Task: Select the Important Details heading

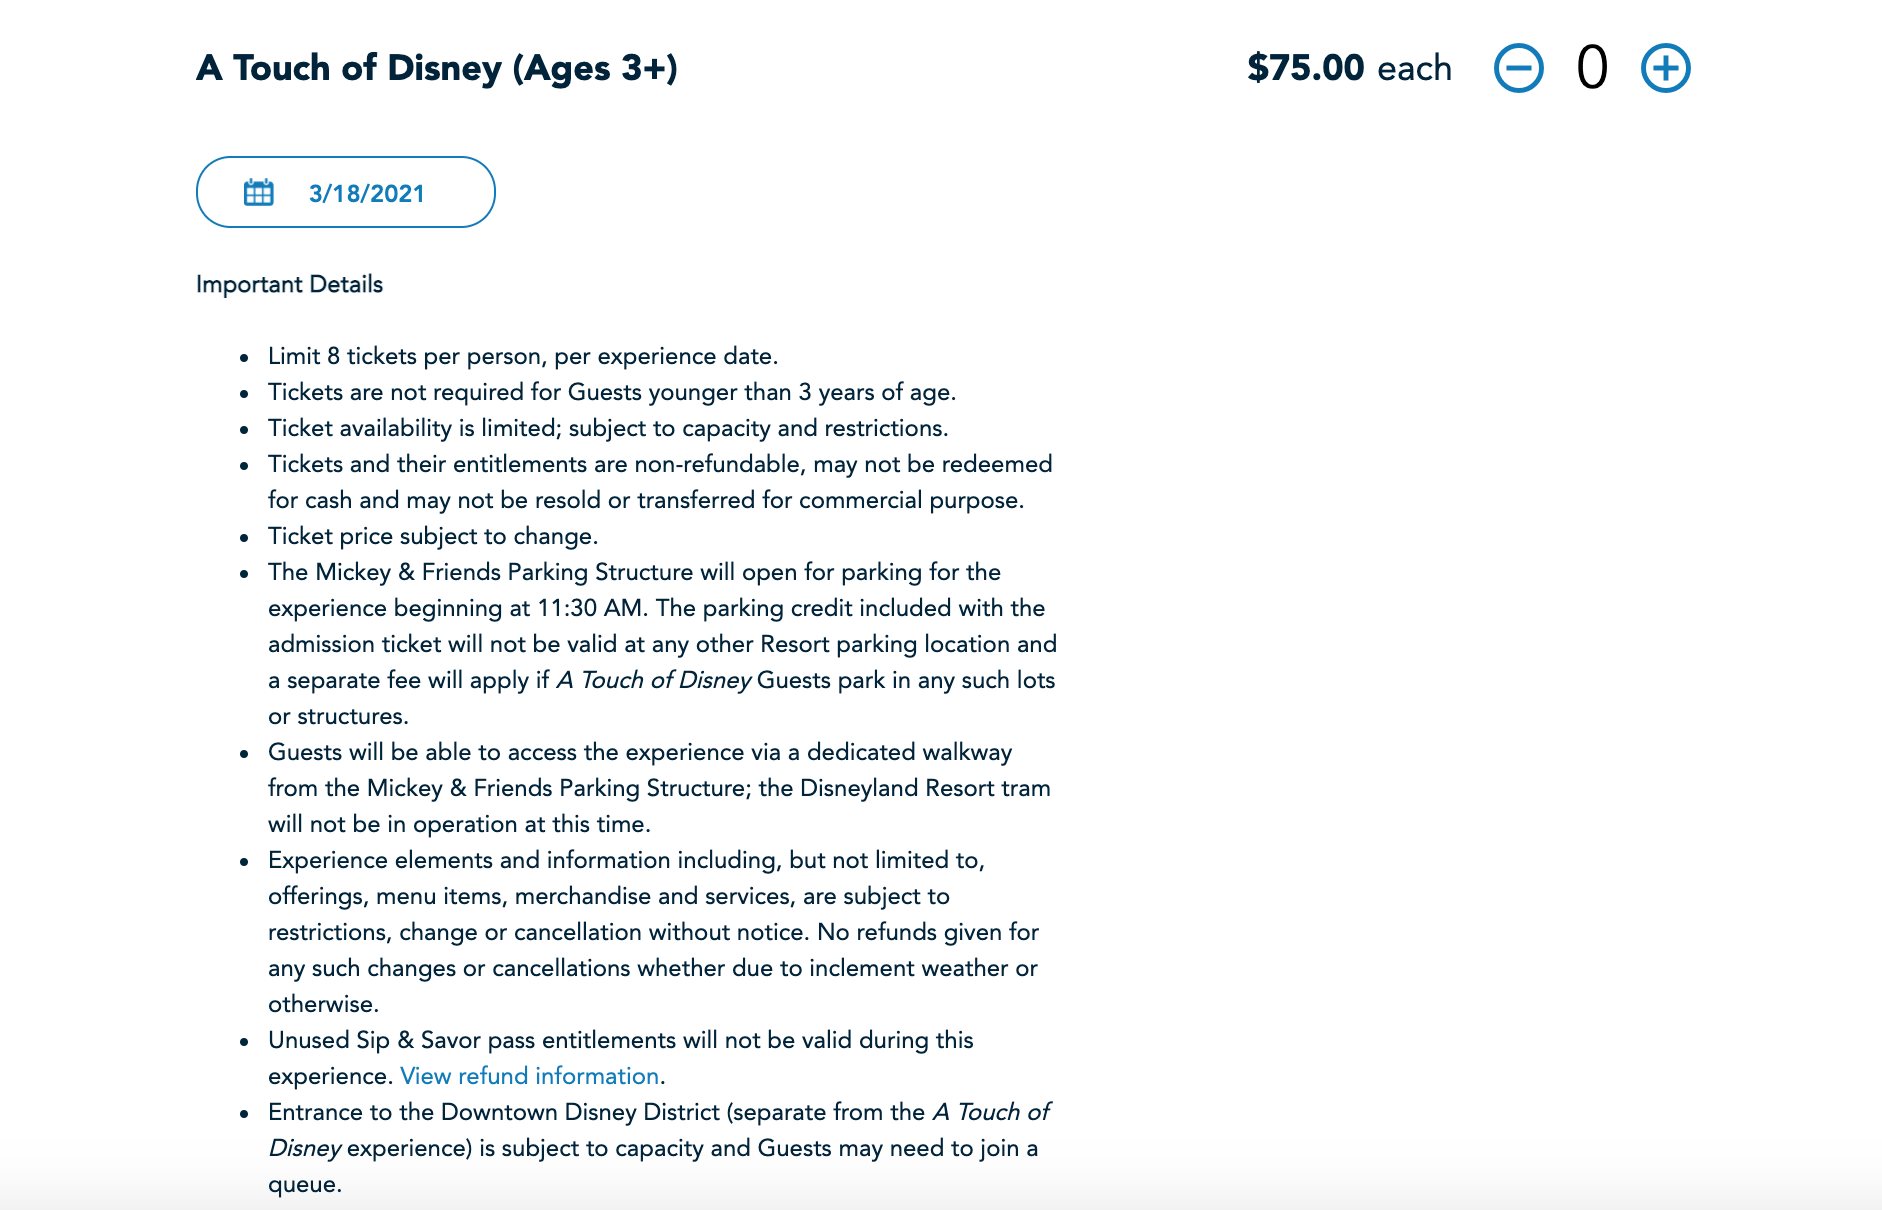Action: [289, 284]
